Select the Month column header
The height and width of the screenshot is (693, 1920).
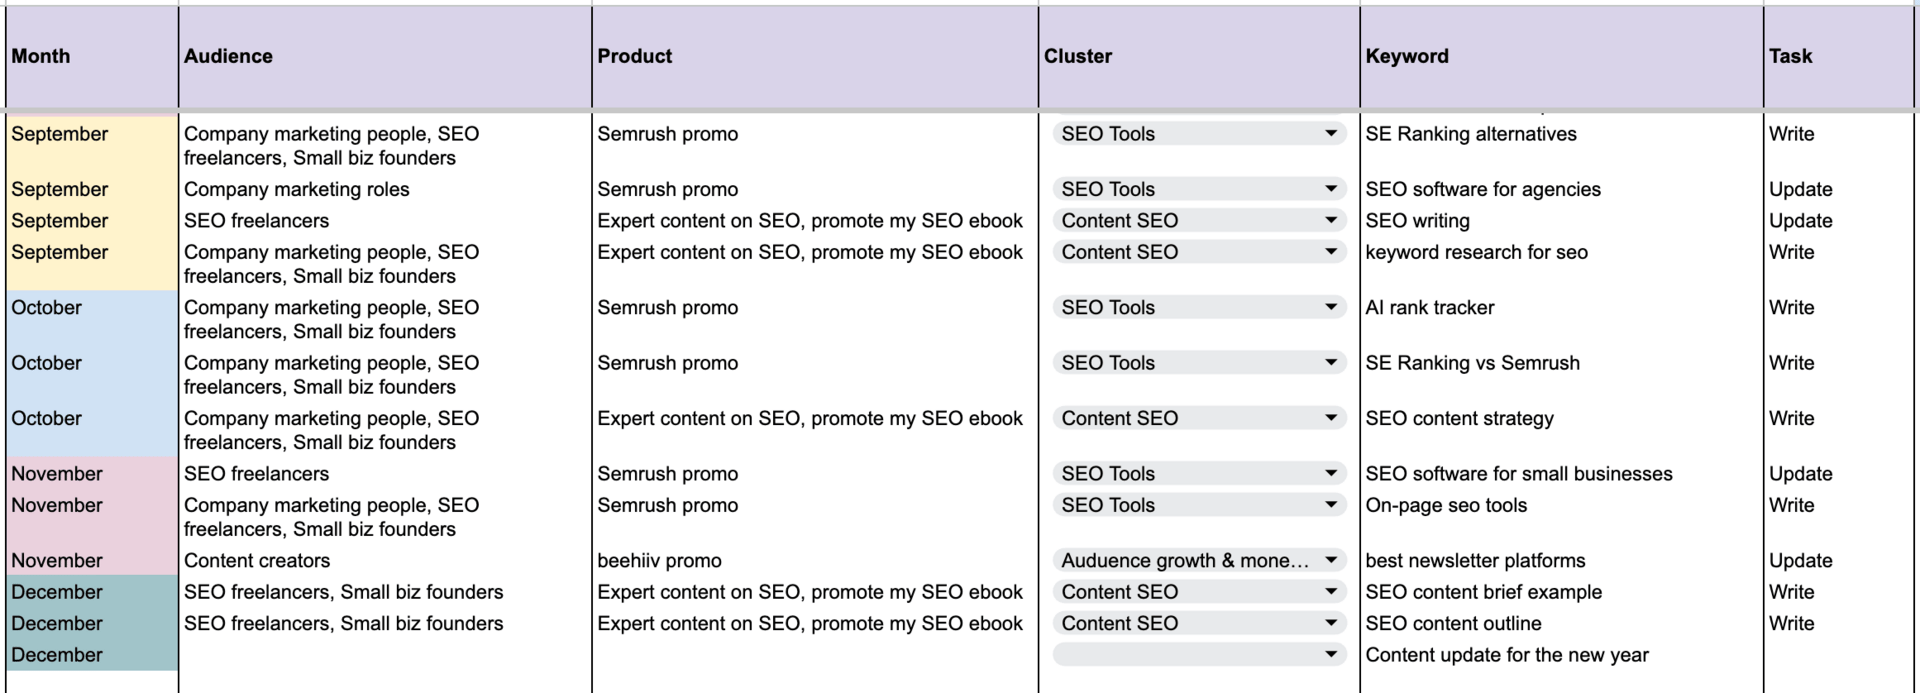[x=91, y=57]
